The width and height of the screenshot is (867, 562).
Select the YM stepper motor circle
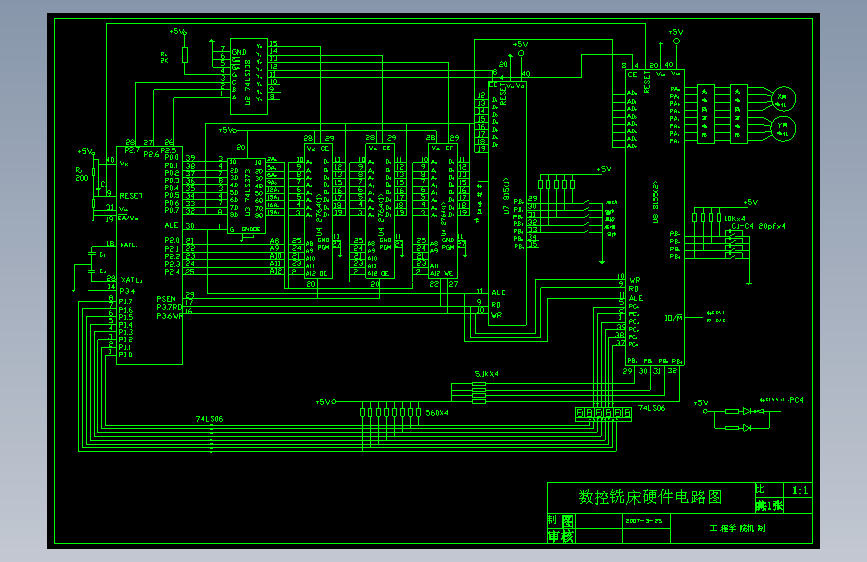783,129
